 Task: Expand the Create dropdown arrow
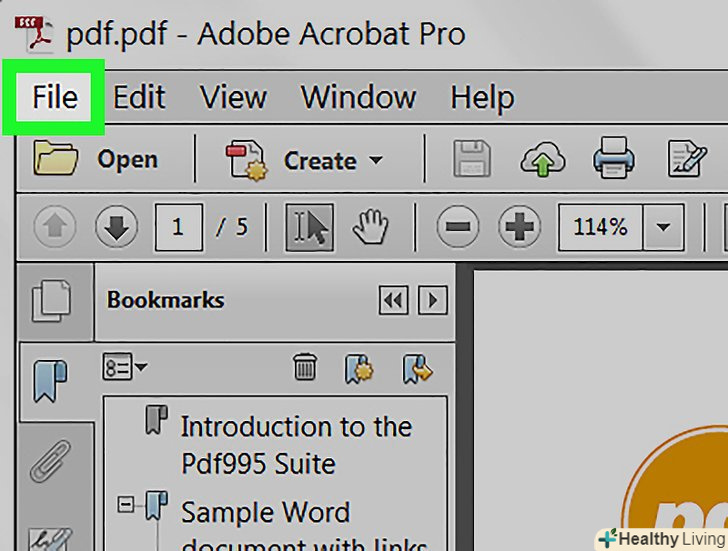376,160
